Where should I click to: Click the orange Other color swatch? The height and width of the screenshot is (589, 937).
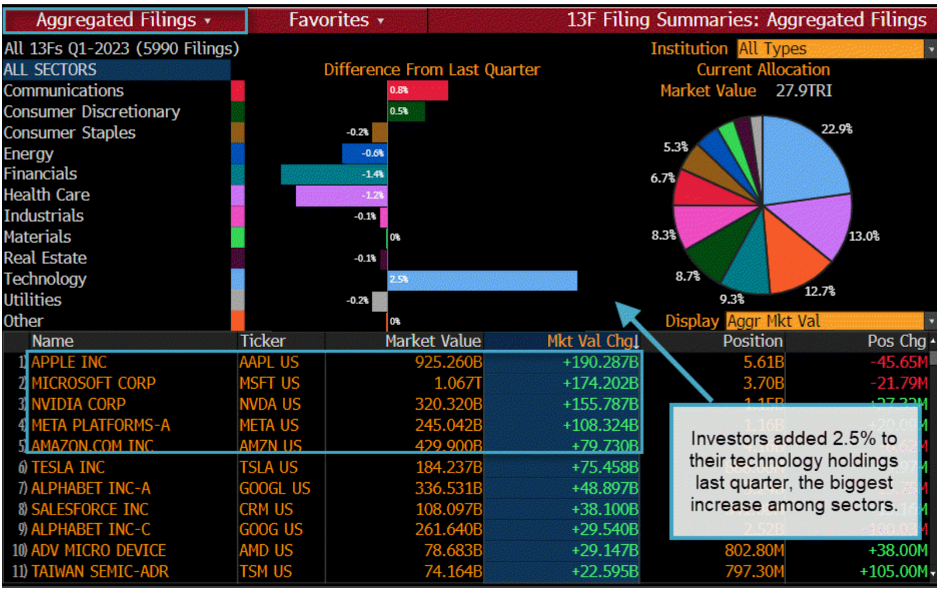pyautogui.click(x=238, y=321)
